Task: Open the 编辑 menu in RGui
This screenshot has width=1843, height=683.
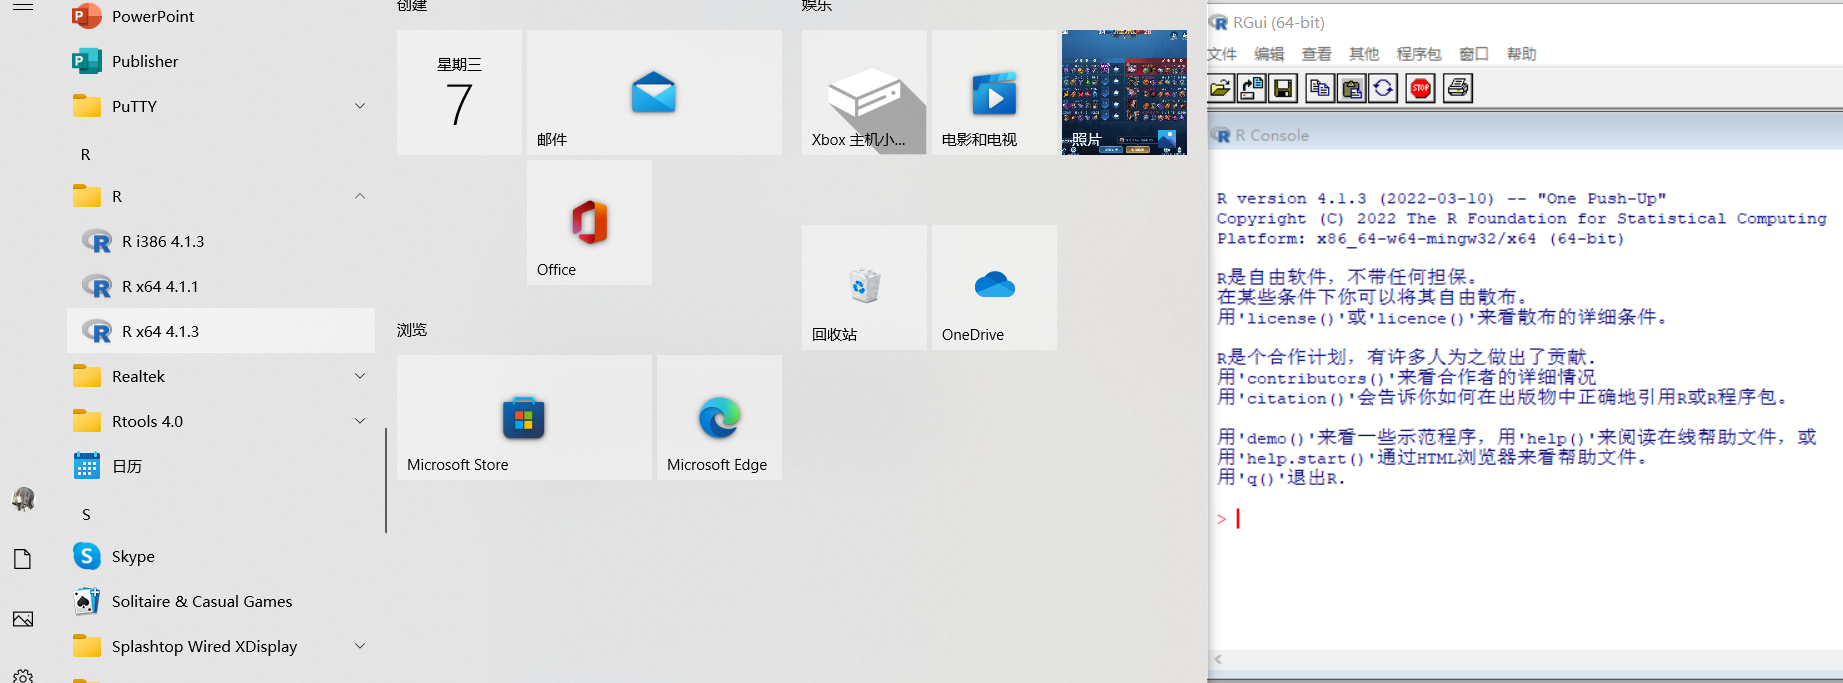Action: click(x=1269, y=54)
